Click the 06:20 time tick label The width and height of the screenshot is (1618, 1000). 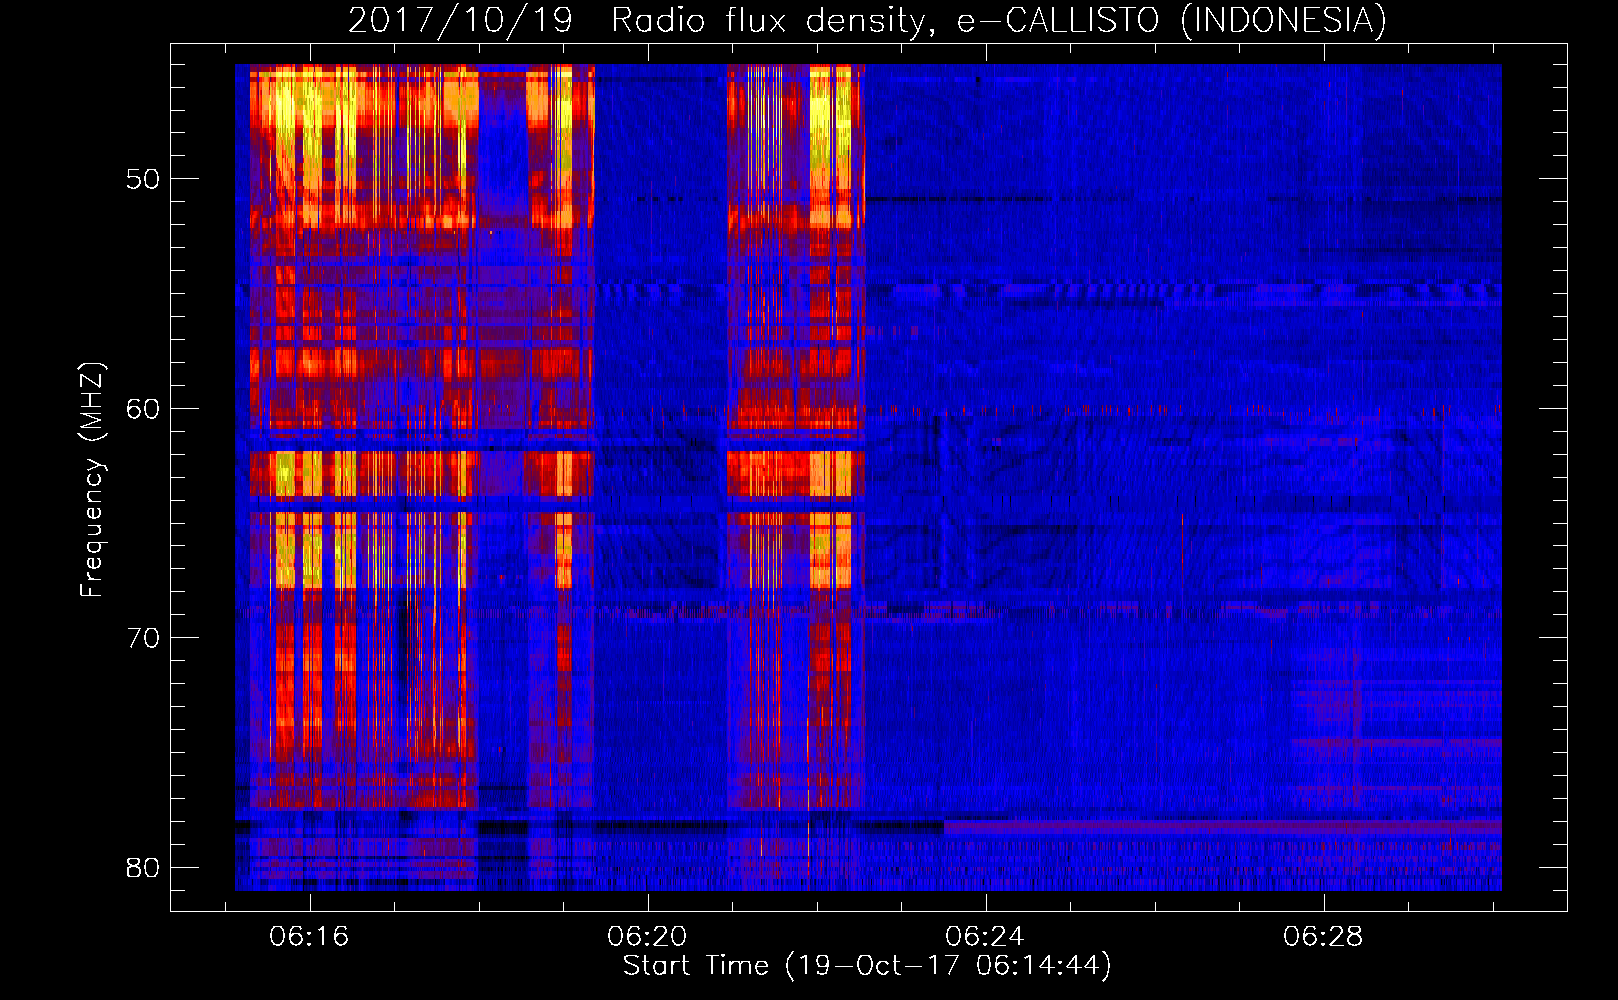point(647,936)
